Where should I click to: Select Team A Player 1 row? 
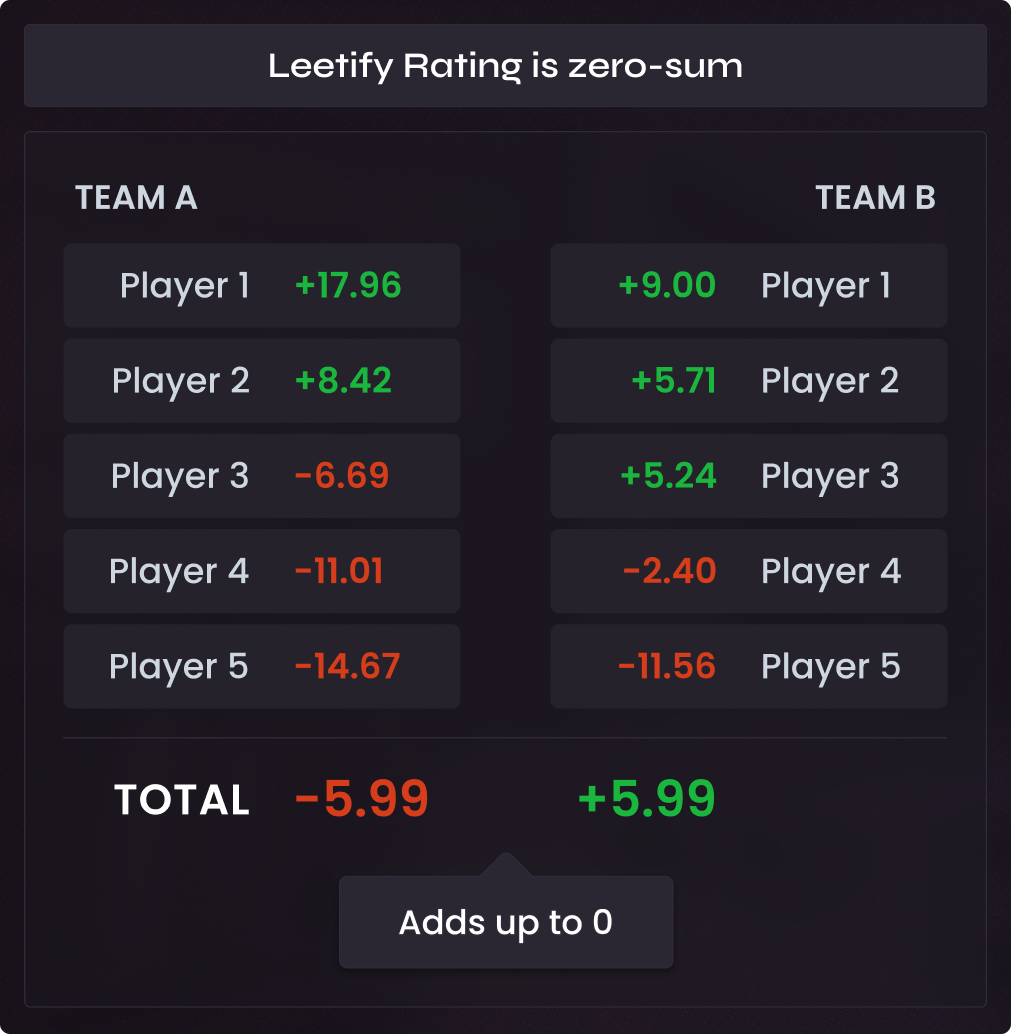[261, 286]
